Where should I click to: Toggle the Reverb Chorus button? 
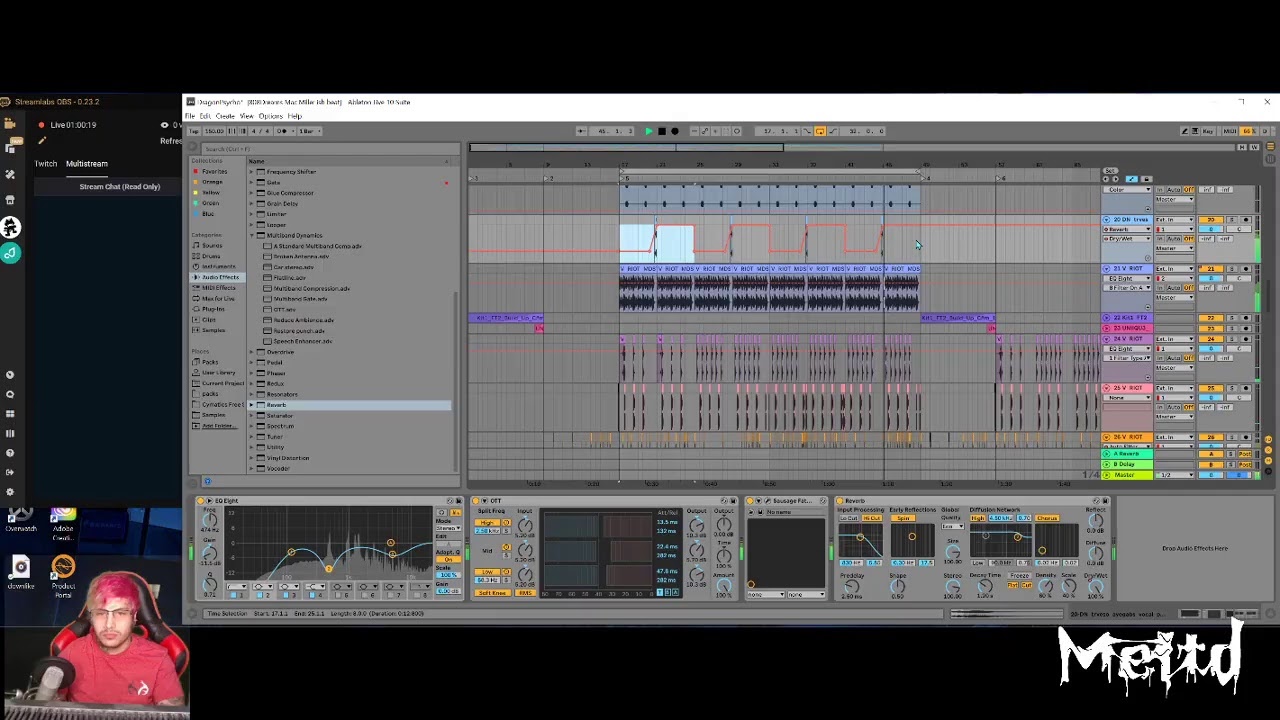(x=1047, y=518)
